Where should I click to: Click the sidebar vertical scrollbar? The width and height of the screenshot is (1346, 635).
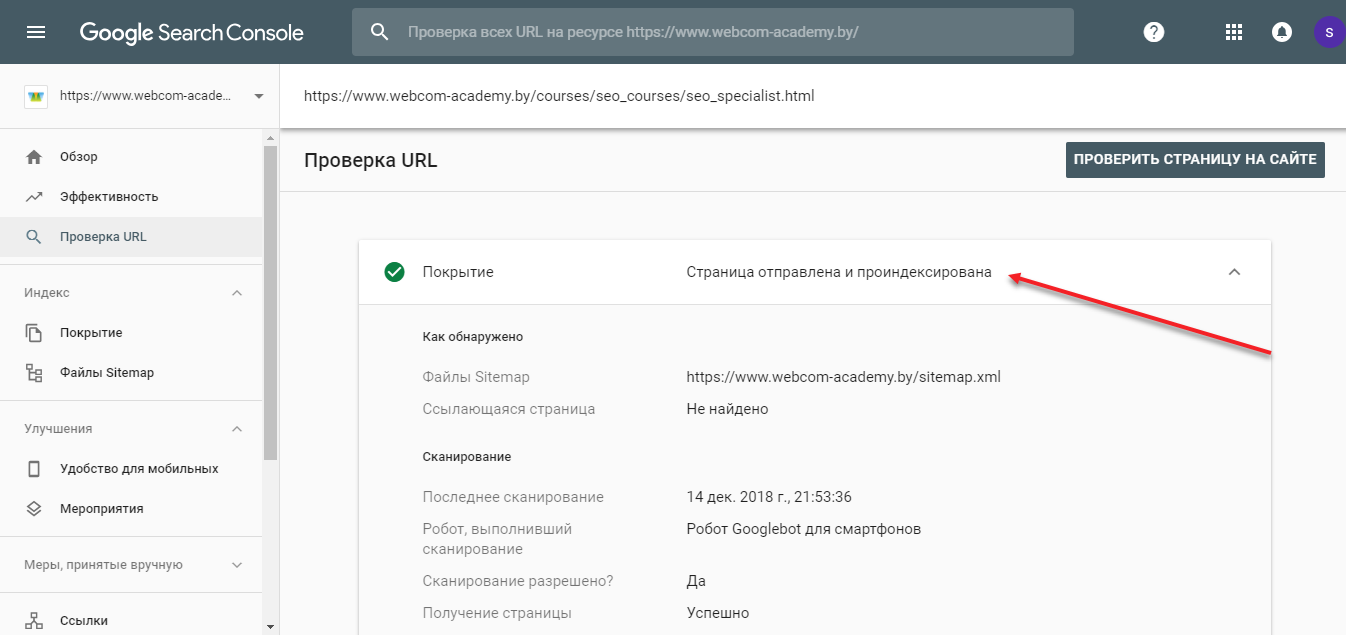coord(270,300)
